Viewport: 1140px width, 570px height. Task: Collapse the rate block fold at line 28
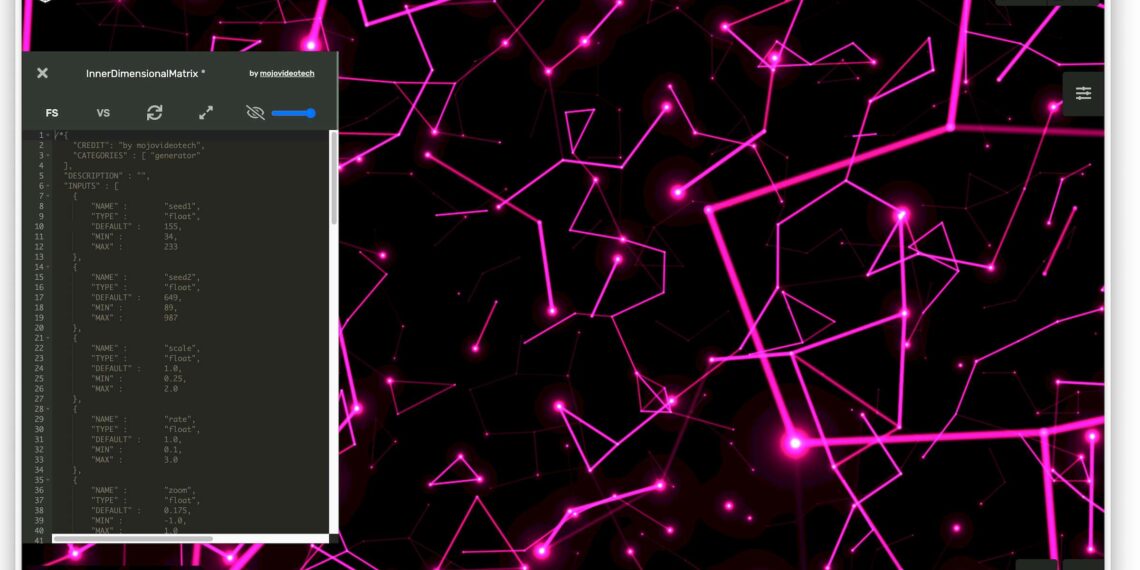click(48, 409)
